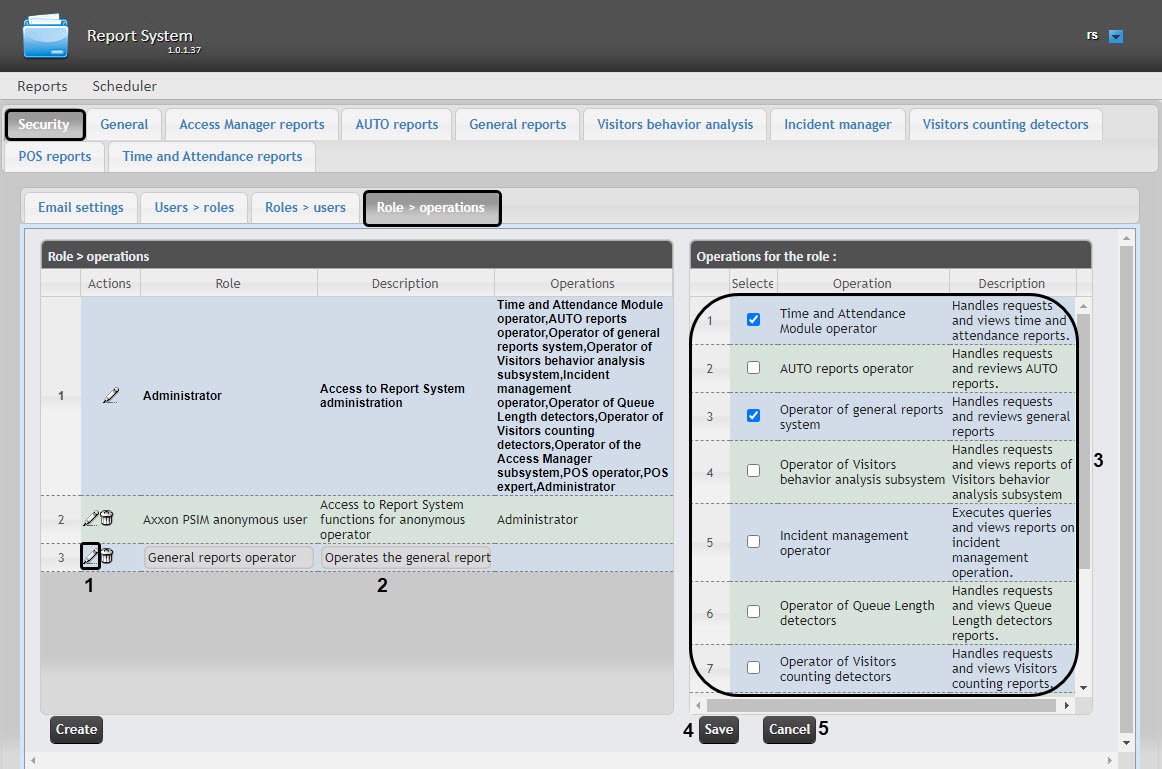Check the Incident management operator box
Viewport: 1162px width, 769px height.
pos(754,542)
